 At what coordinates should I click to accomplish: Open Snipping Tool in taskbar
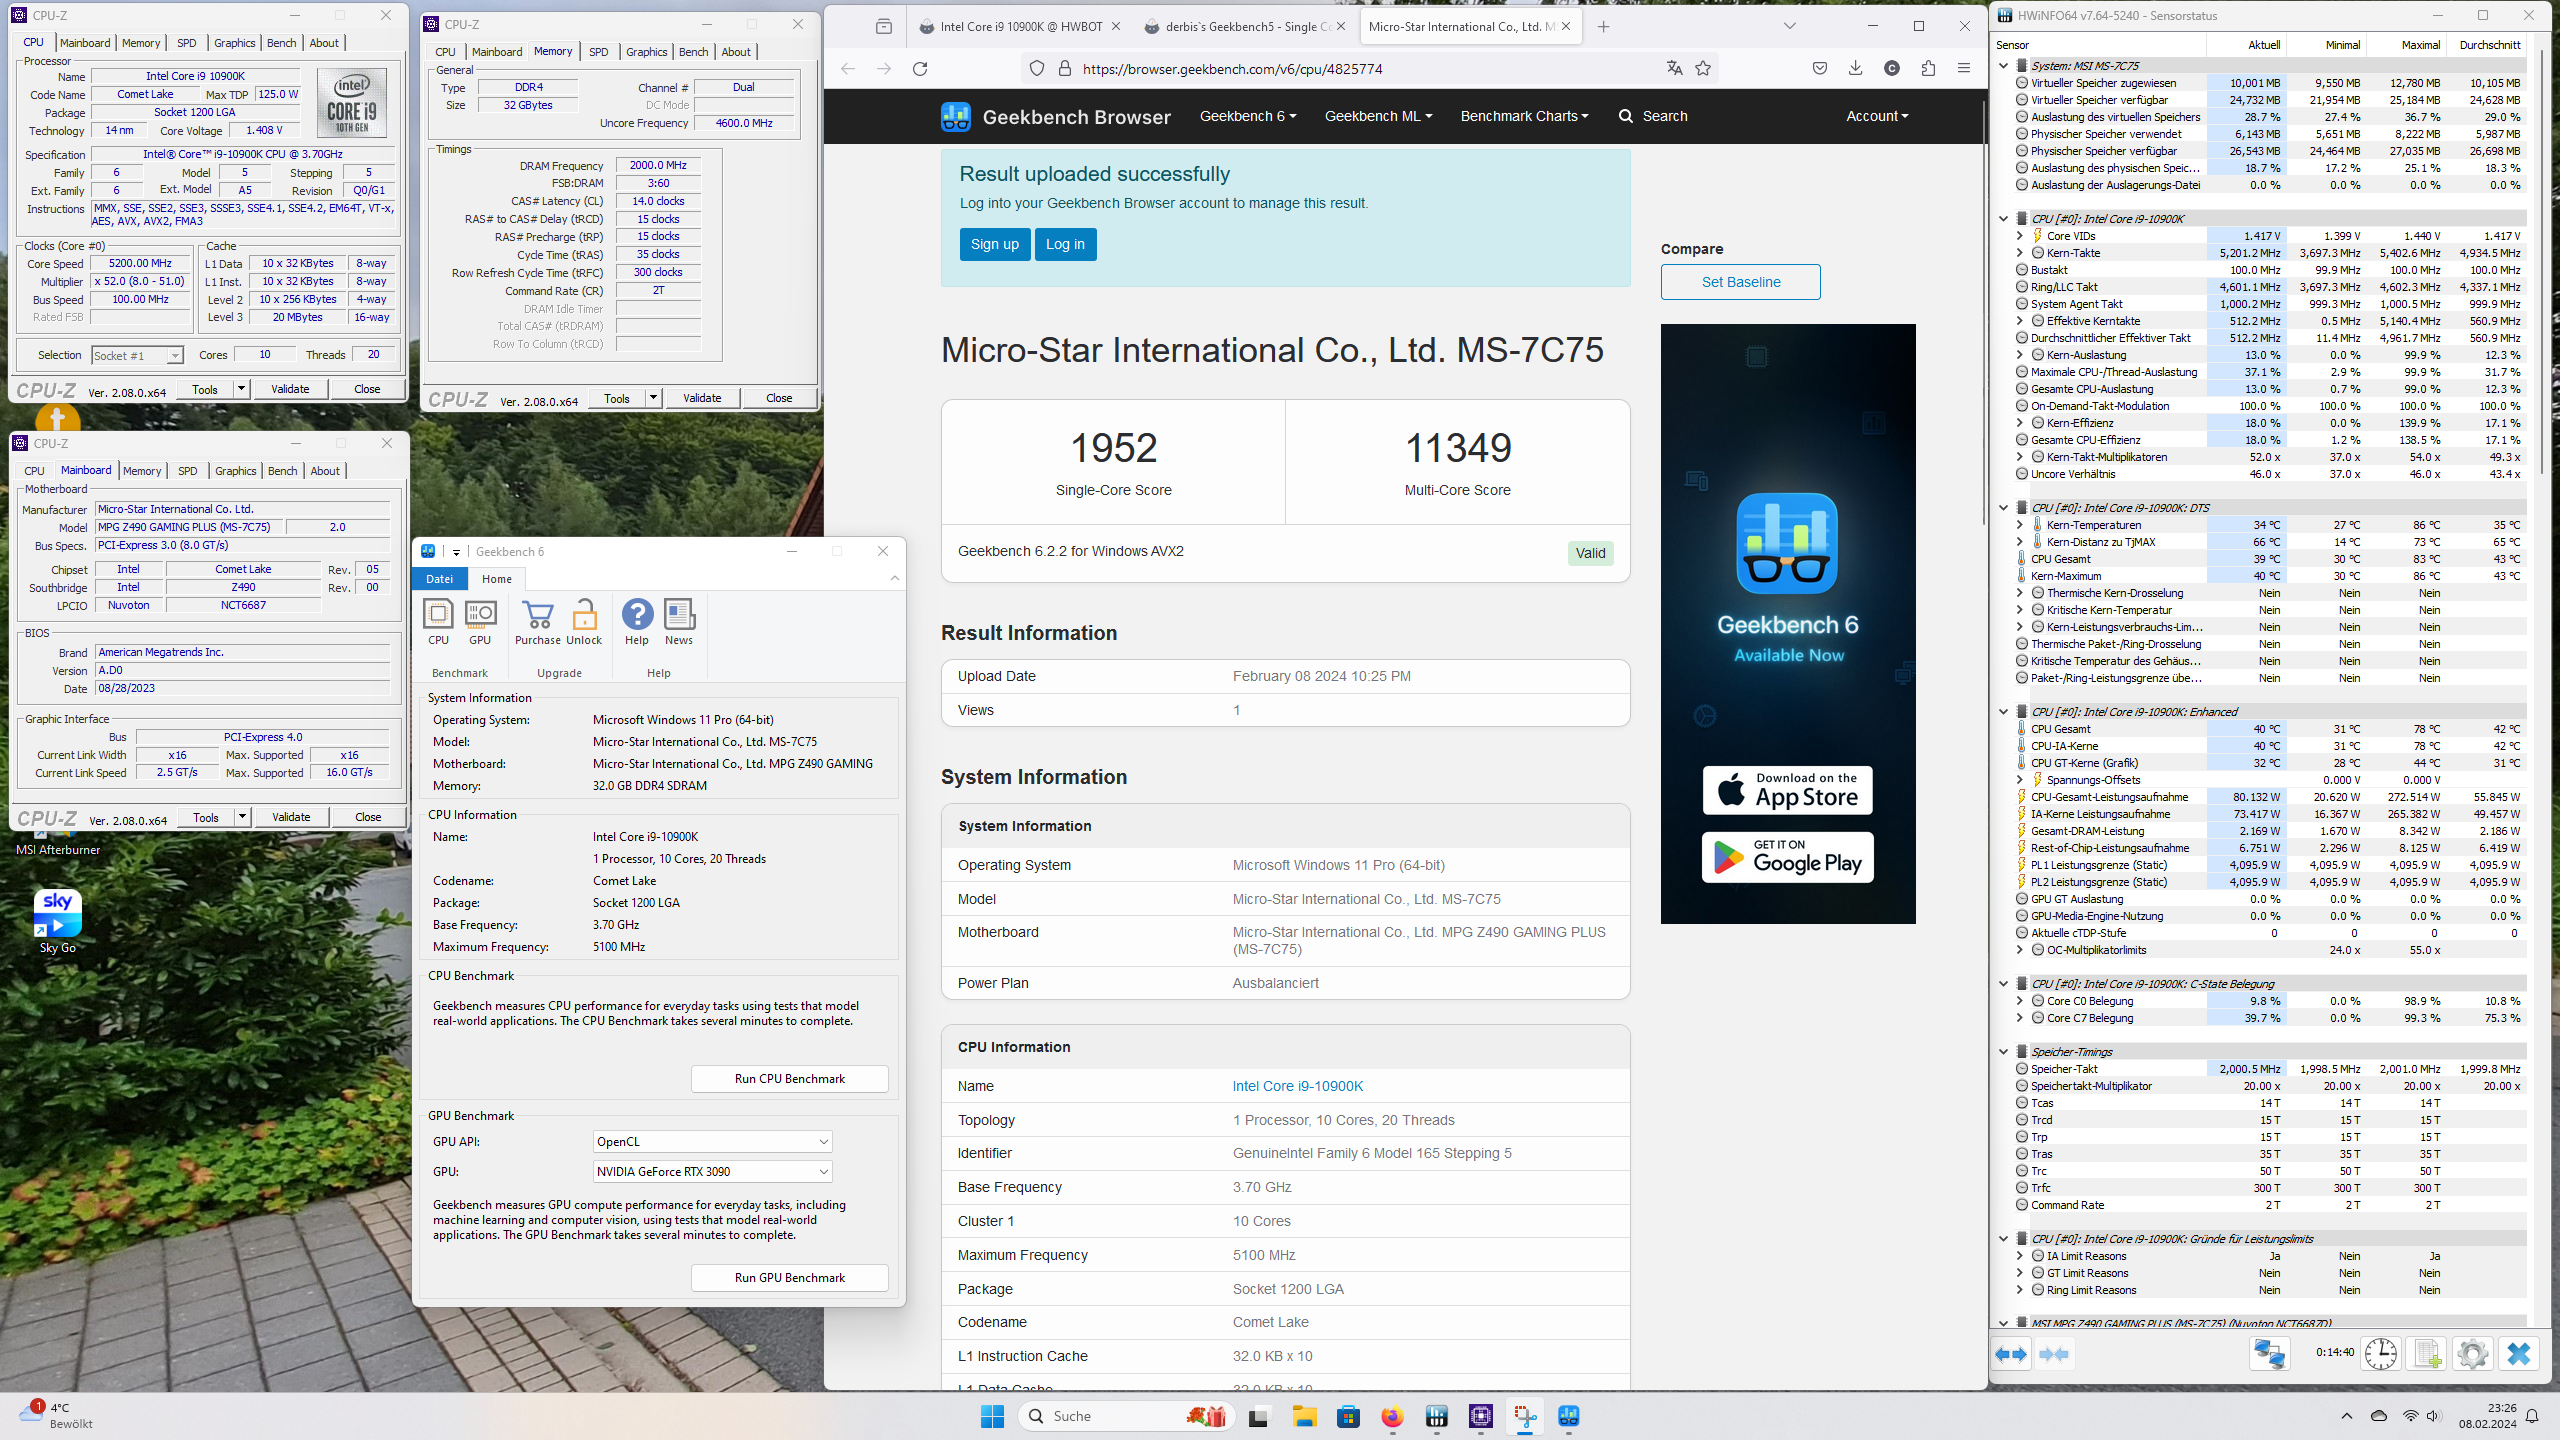[x=1525, y=1416]
